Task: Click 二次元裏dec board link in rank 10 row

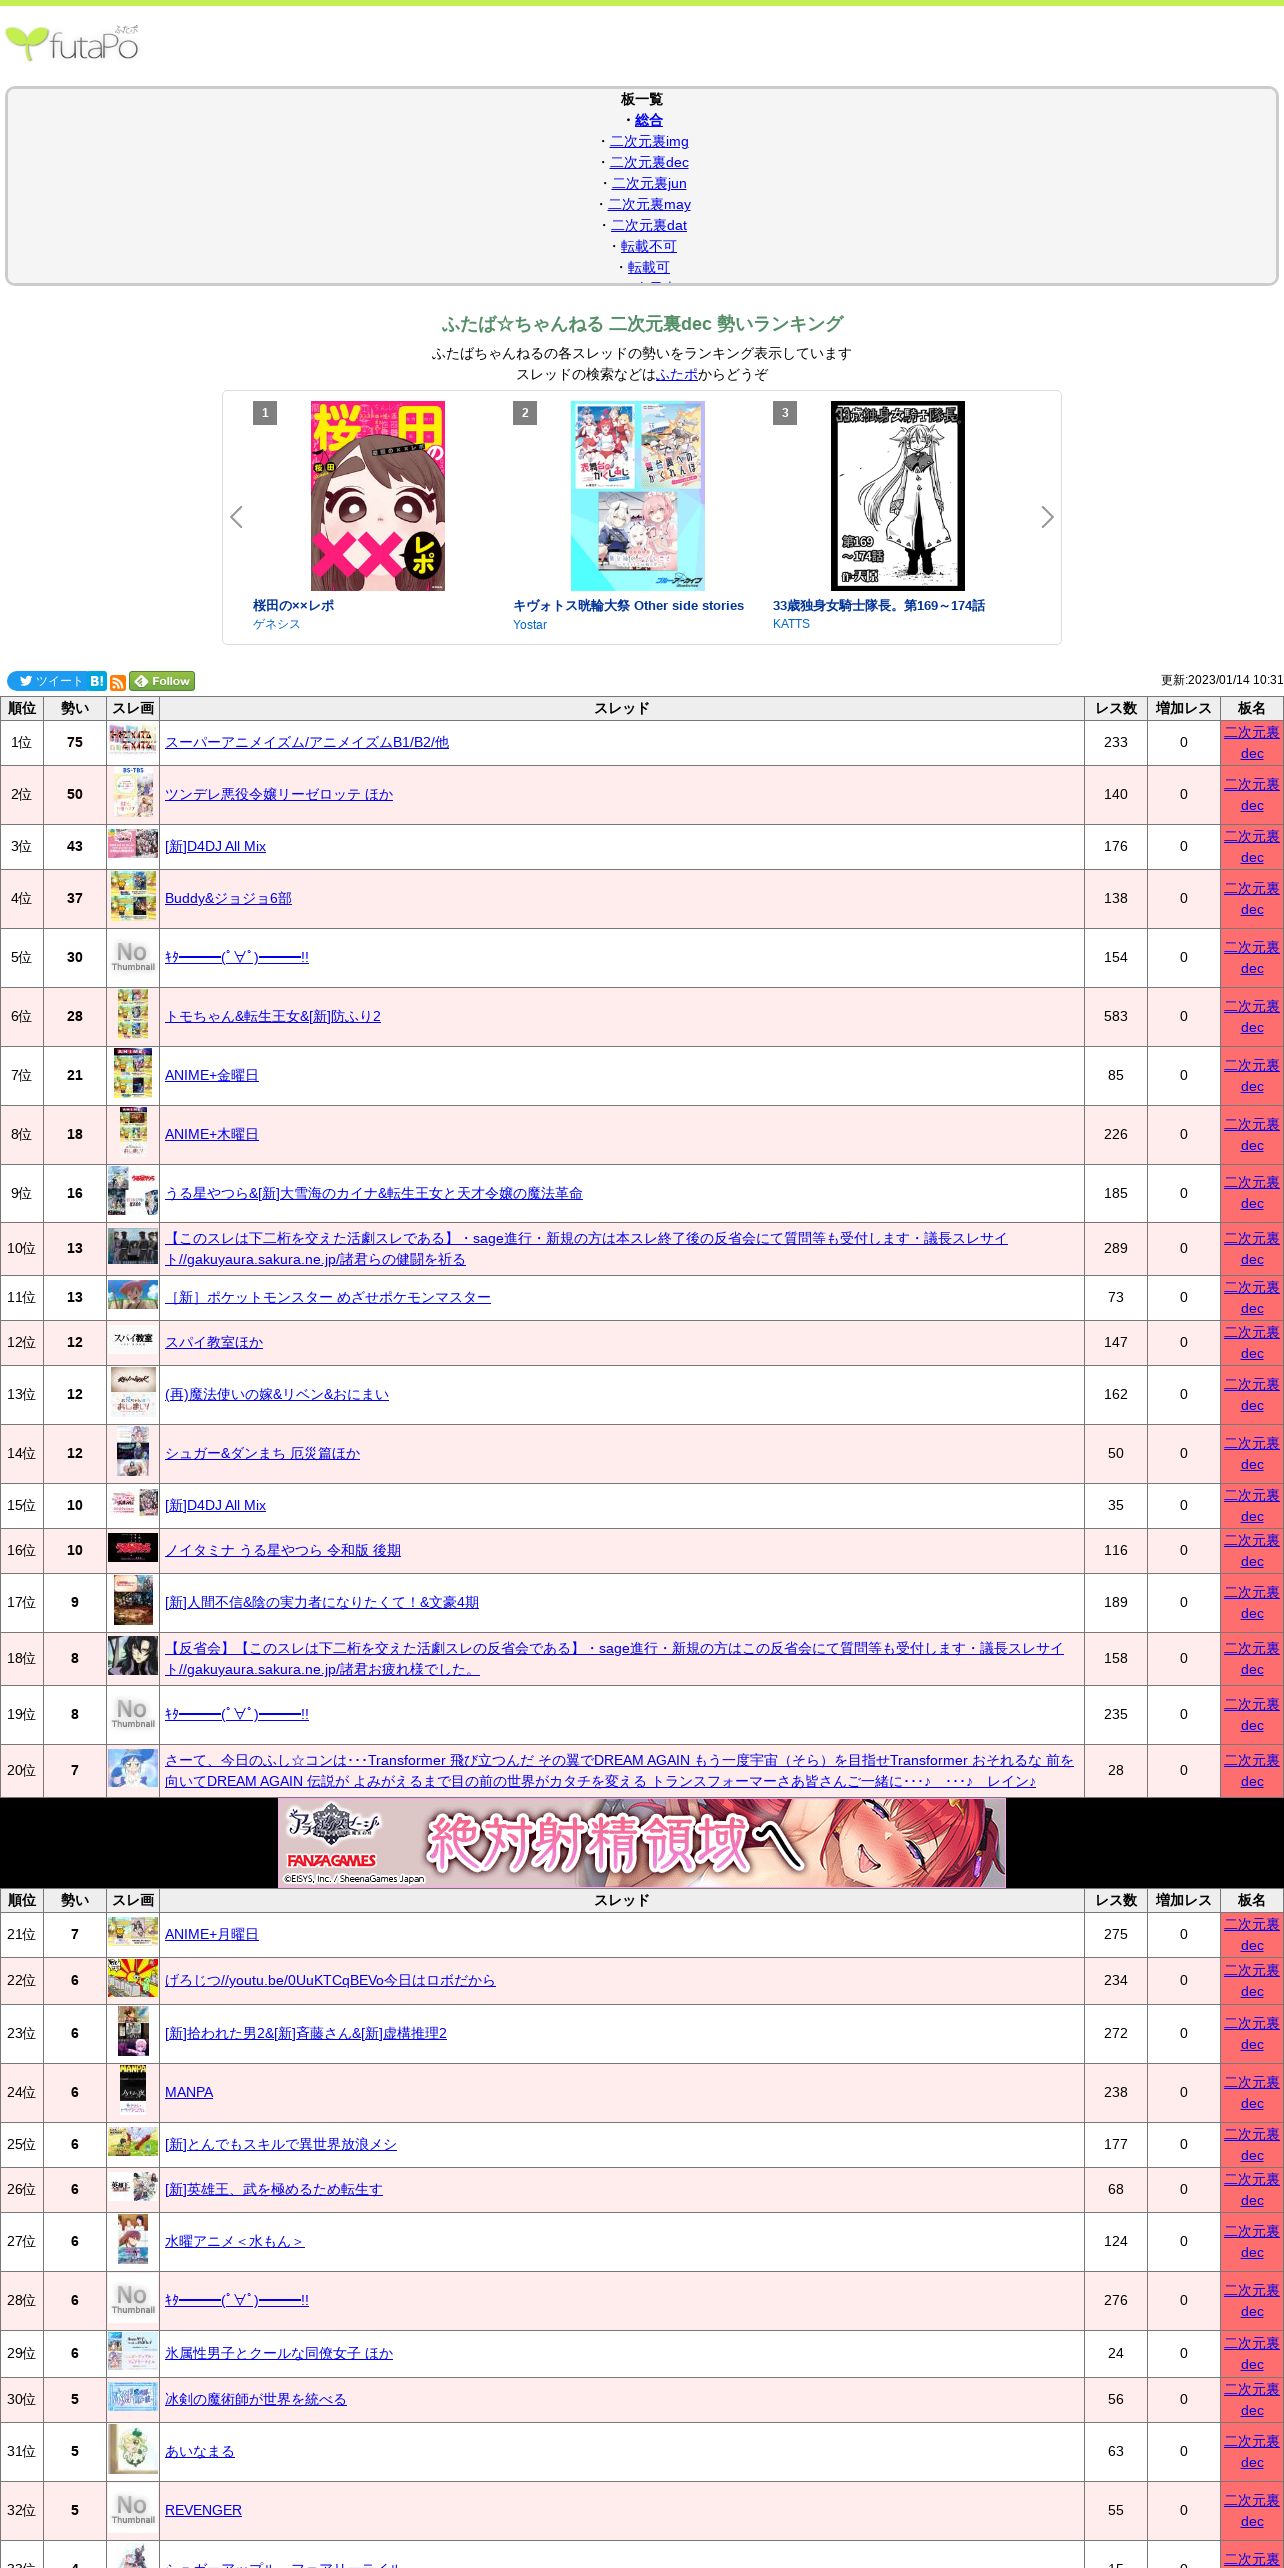Action: [1252, 1249]
